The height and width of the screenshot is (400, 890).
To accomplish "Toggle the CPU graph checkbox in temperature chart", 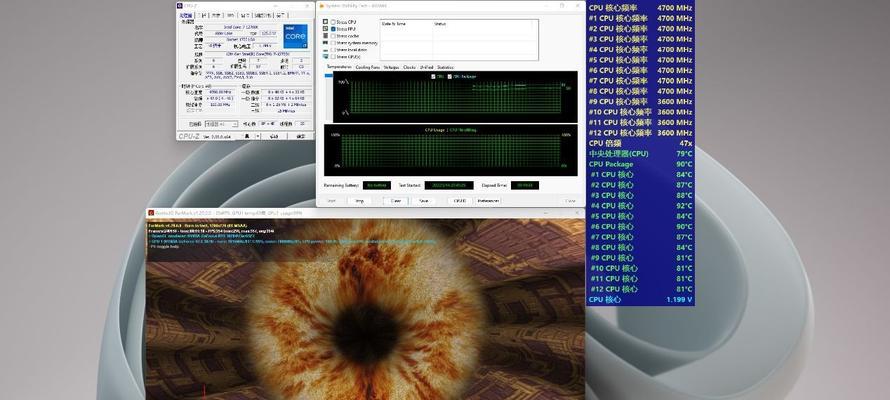I will pyautogui.click(x=433, y=76).
